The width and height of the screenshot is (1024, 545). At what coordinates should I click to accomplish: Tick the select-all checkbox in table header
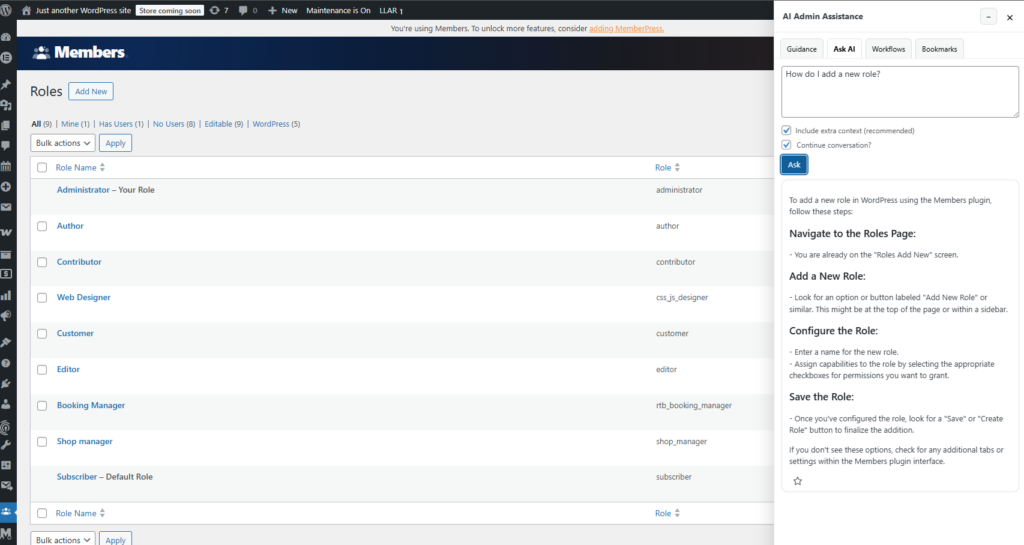(x=42, y=168)
